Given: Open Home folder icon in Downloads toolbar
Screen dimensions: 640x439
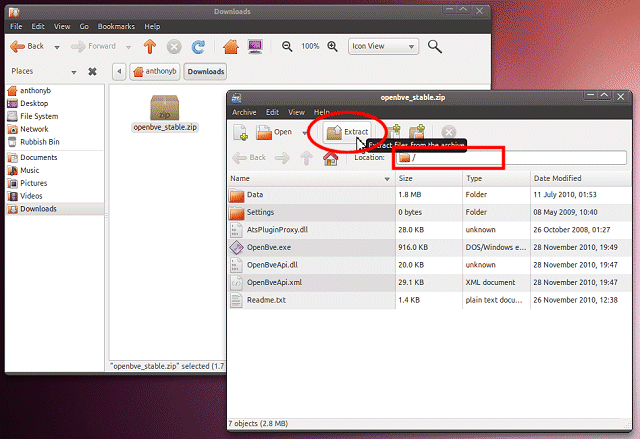Looking at the screenshot, I should 231,47.
